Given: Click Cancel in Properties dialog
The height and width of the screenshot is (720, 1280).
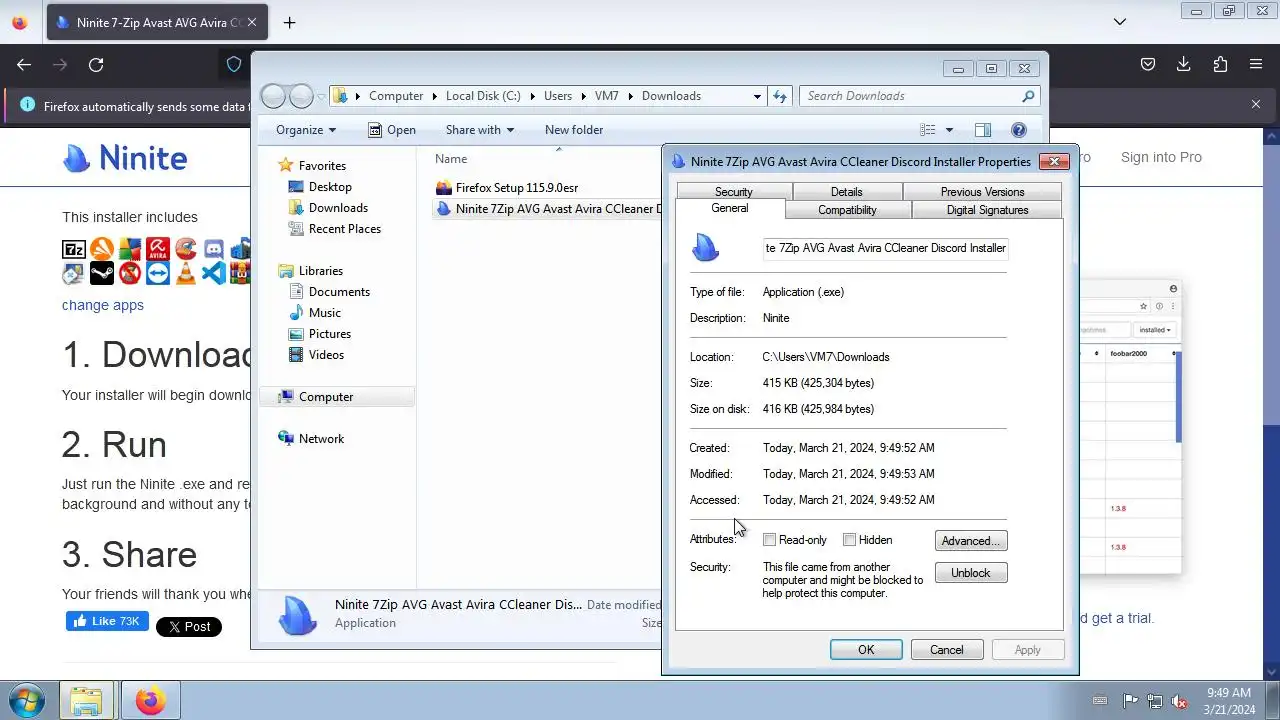Looking at the screenshot, I should click(x=946, y=650).
